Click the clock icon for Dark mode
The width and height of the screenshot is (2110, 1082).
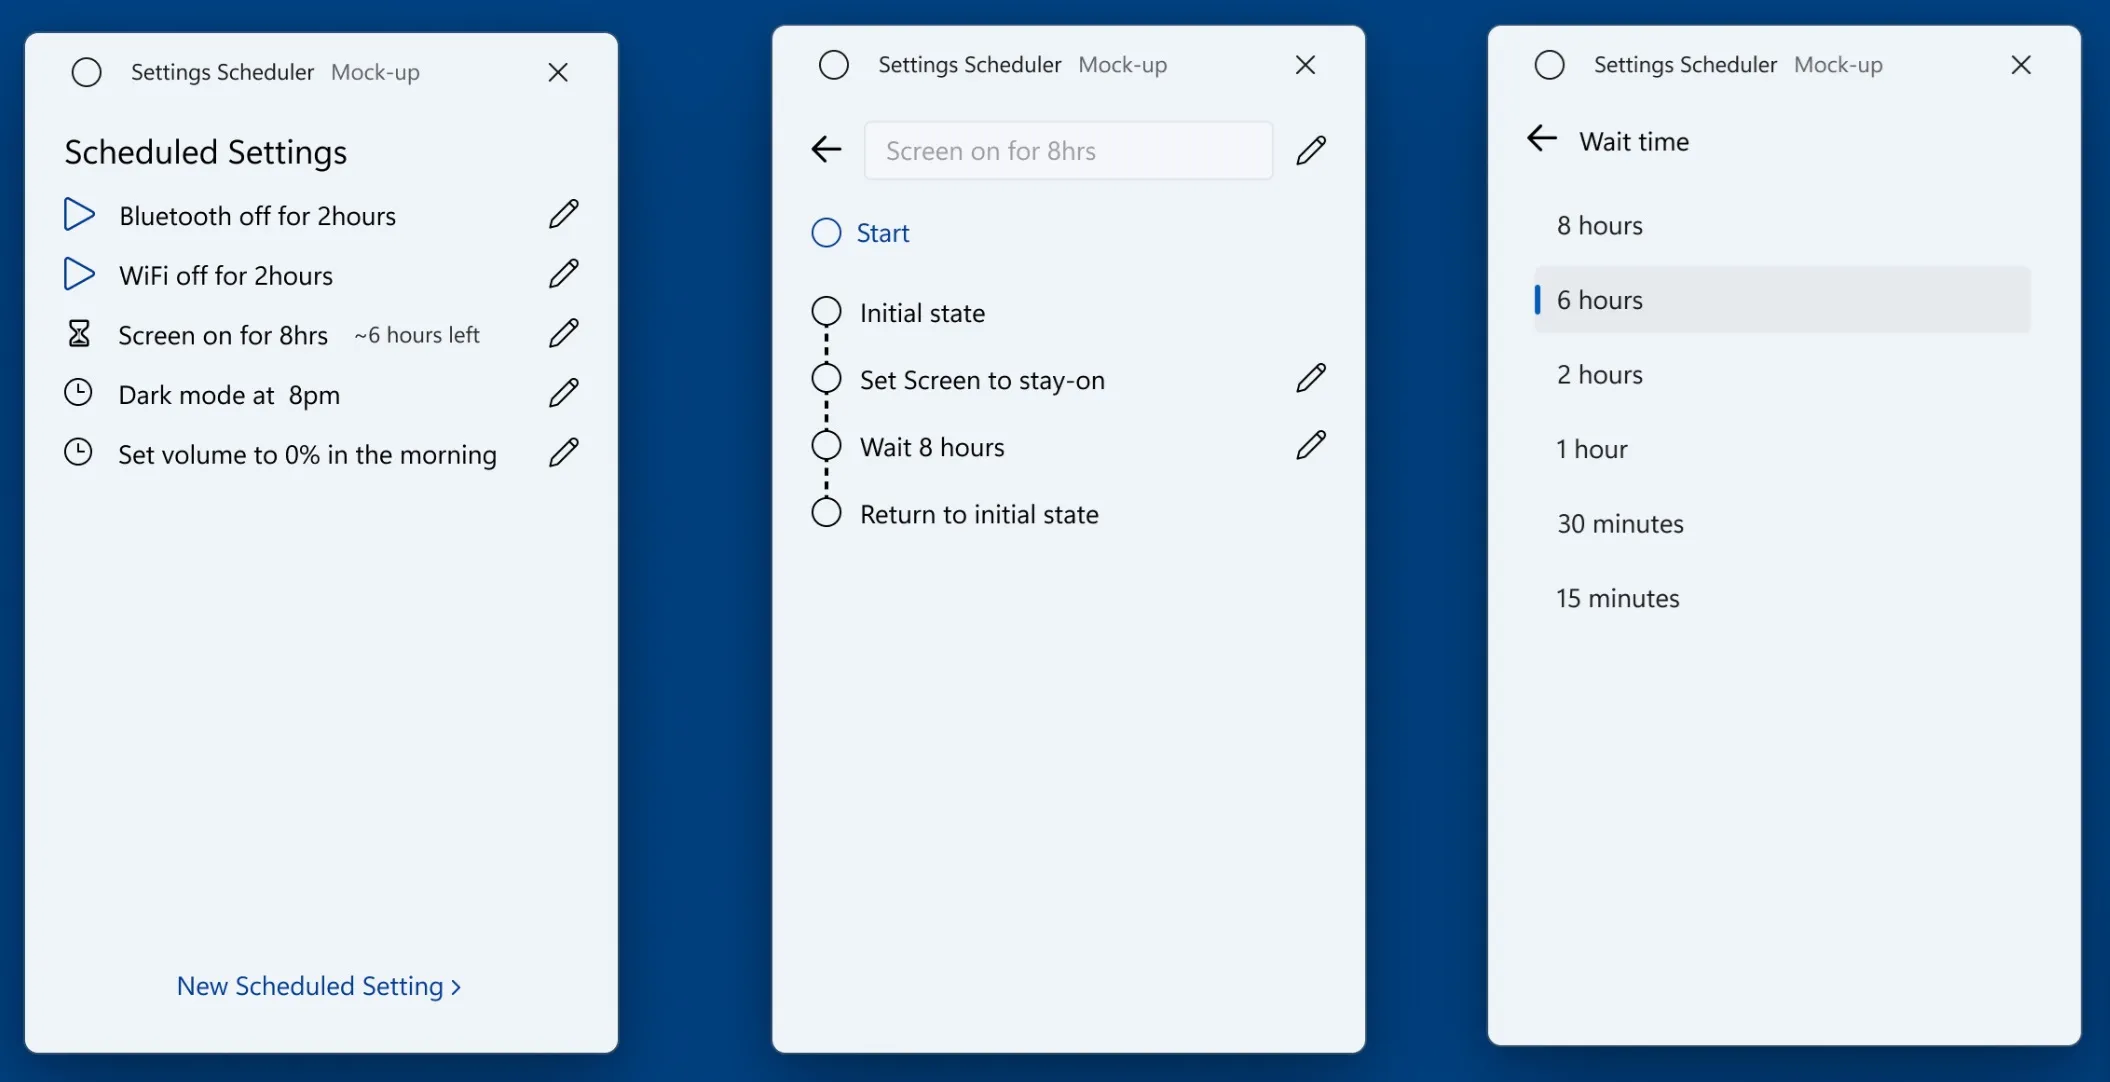79,393
